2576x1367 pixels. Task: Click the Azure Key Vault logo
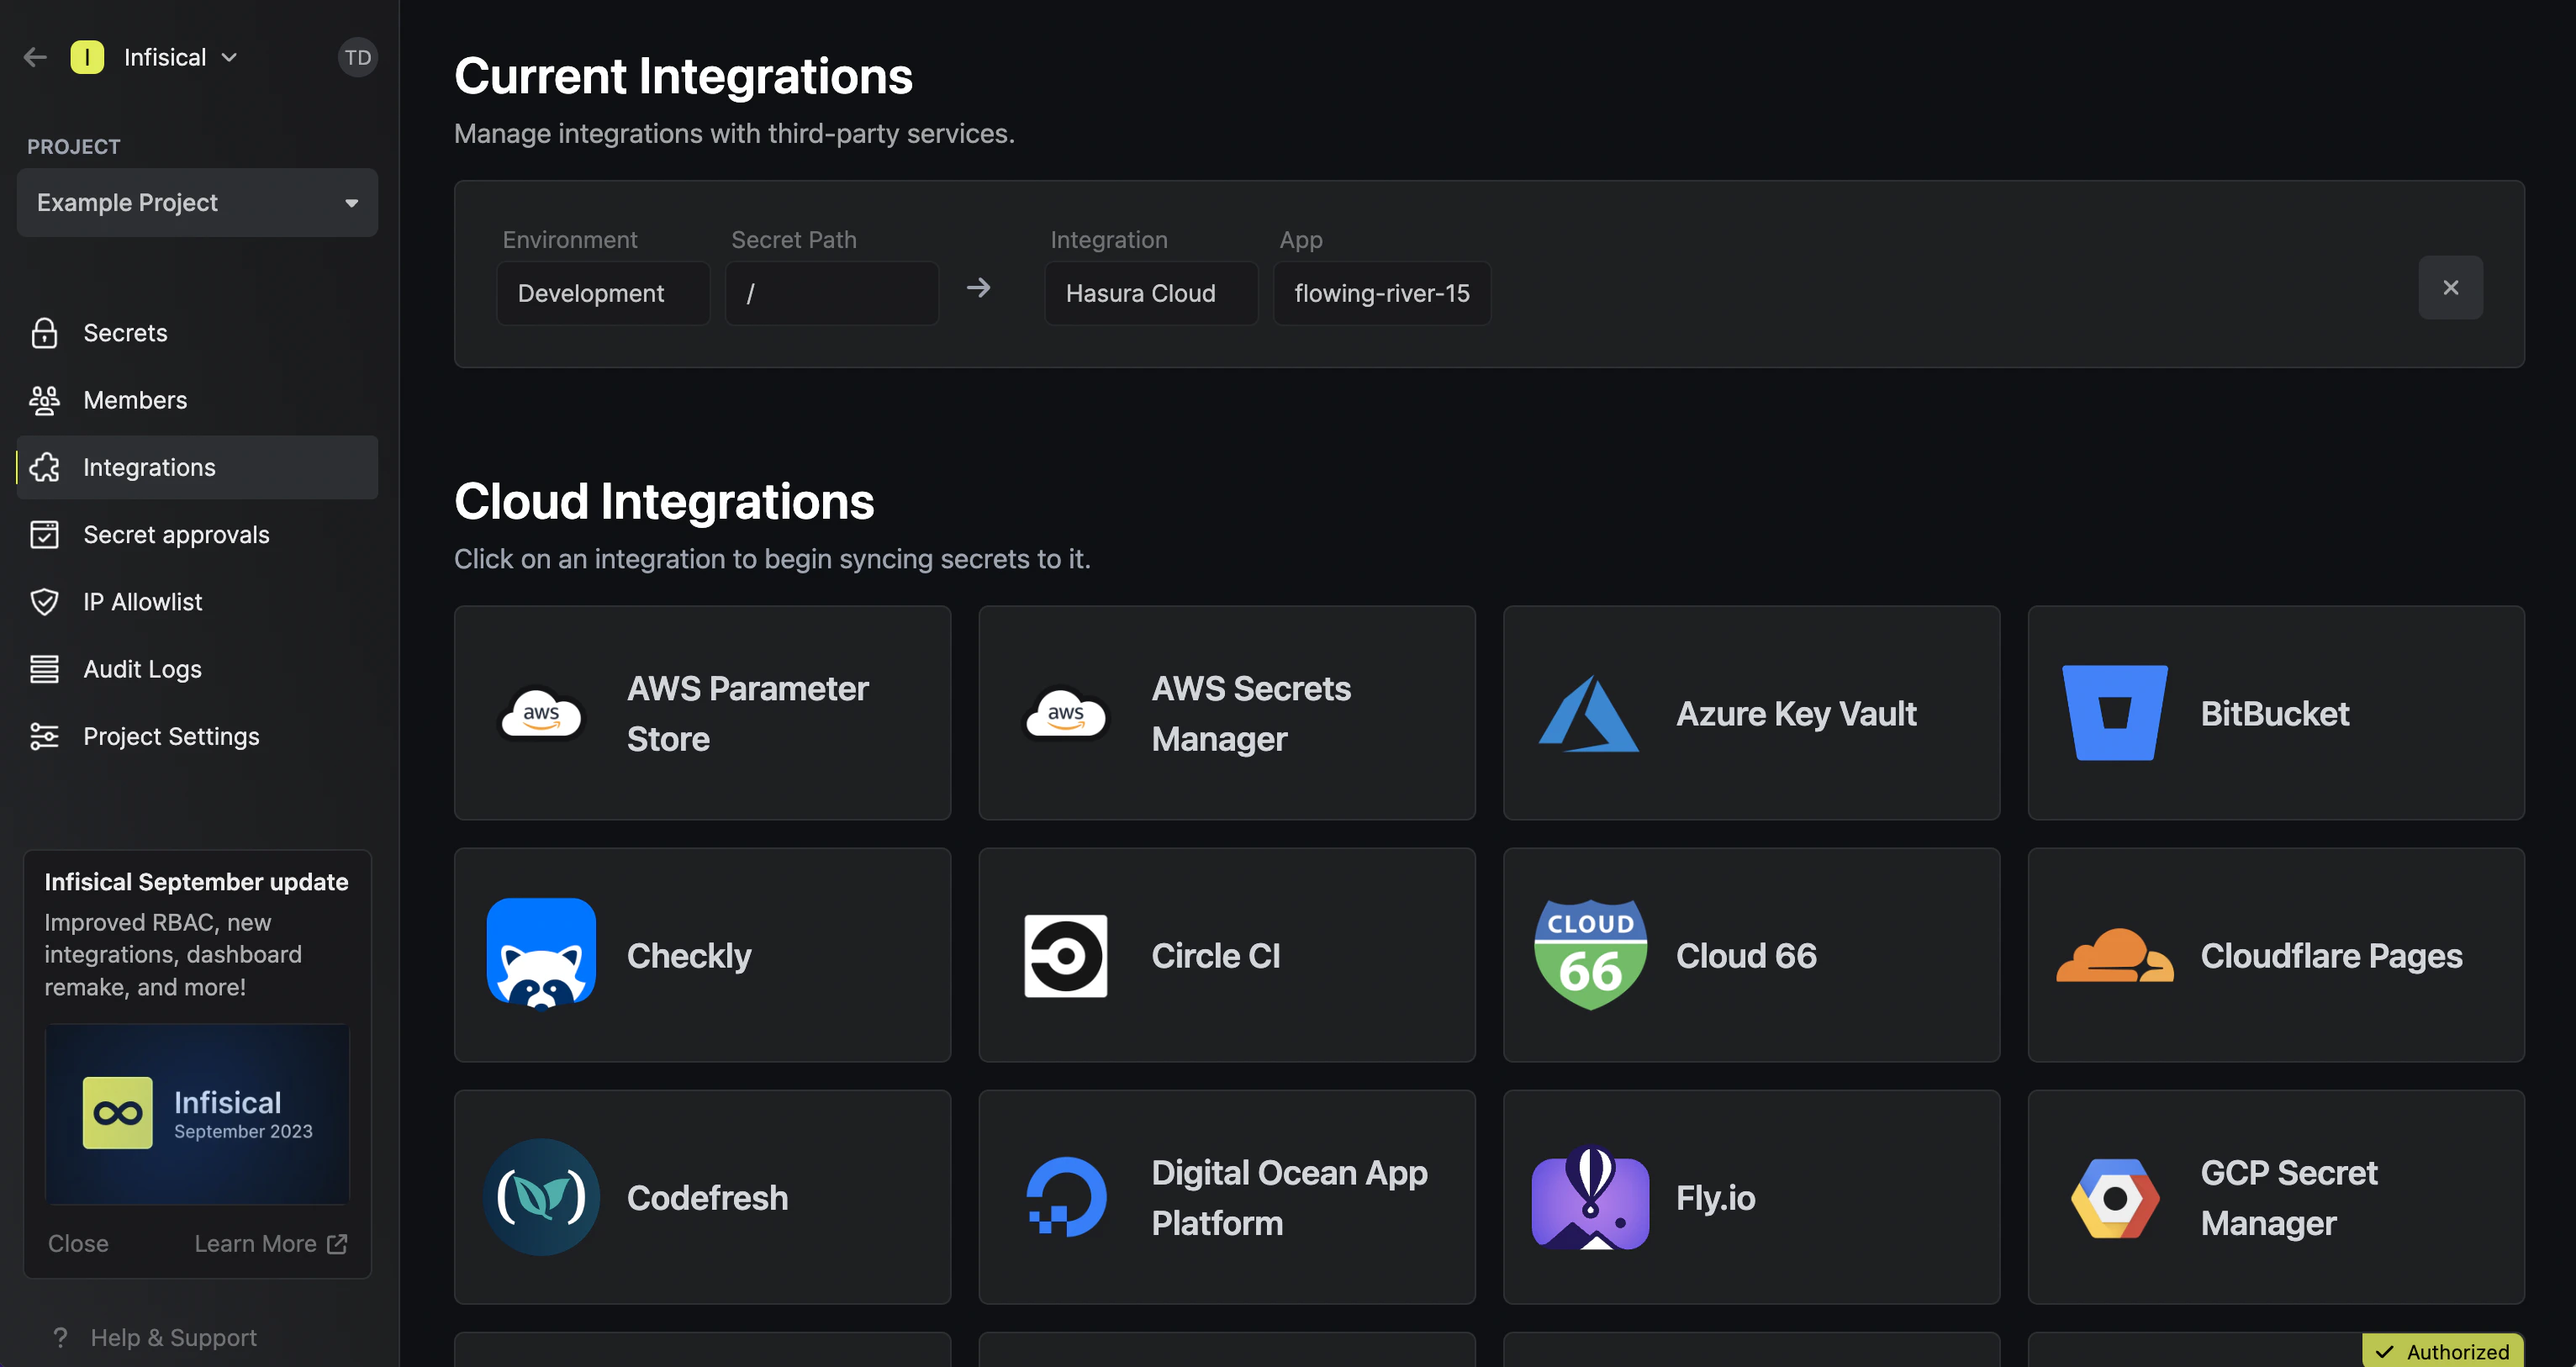[1589, 714]
